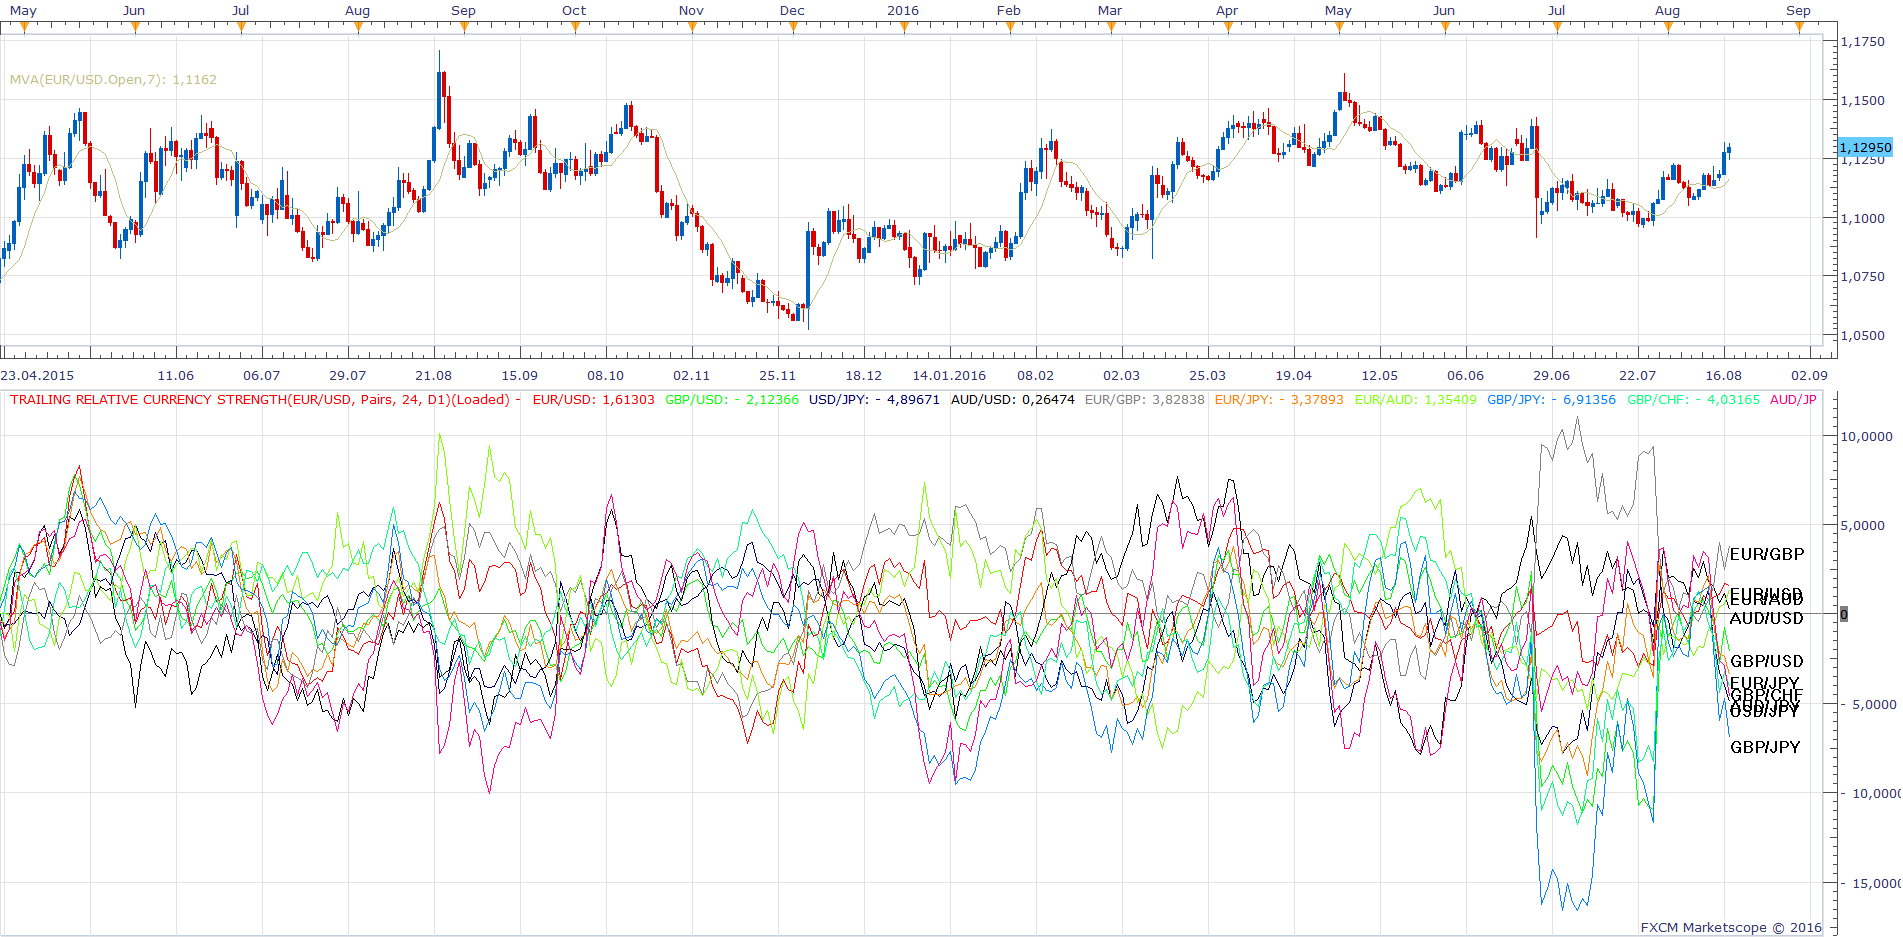Click the 16.08 date on time axis

[x=1723, y=376]
